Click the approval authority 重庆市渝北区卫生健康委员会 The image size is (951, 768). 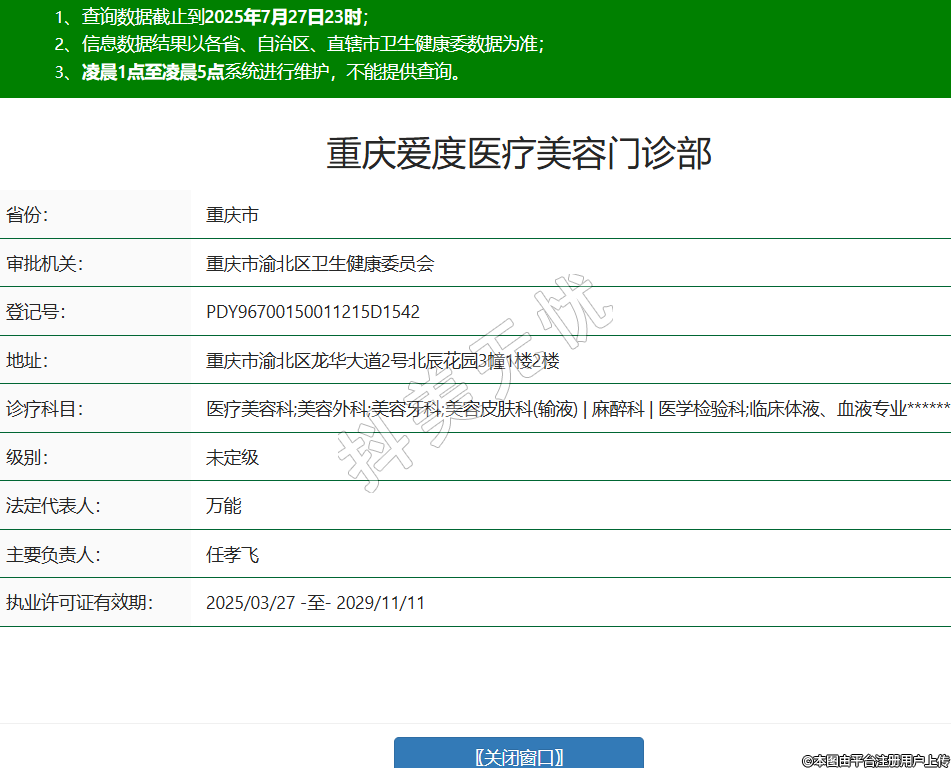[x=320, y=264]
